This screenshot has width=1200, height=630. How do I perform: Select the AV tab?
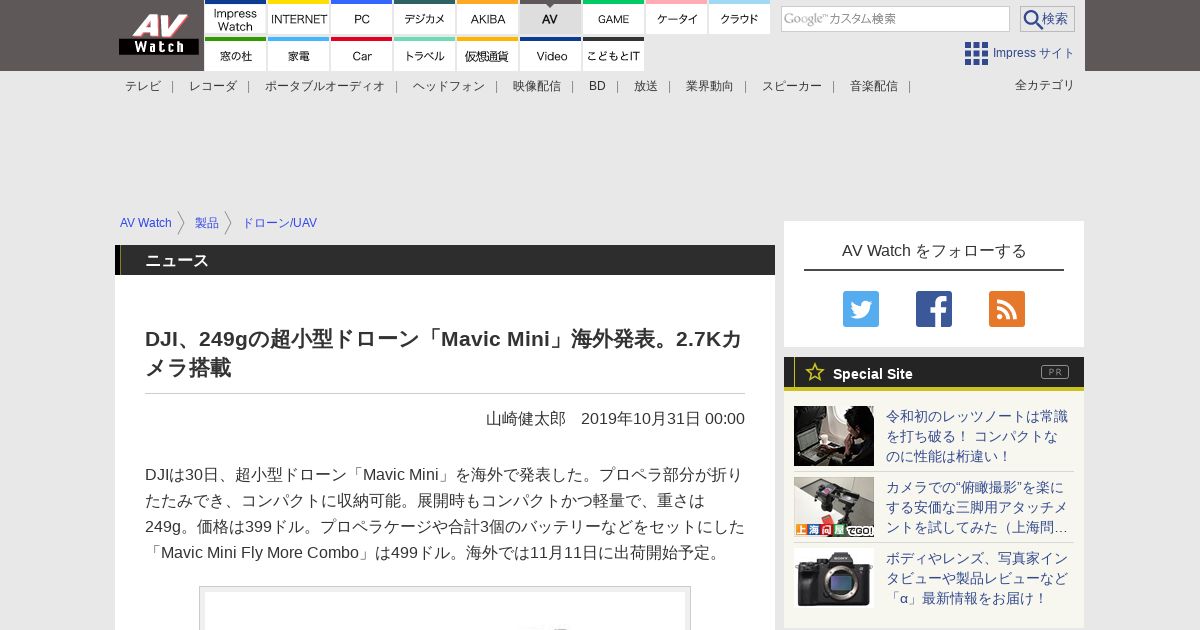[x=550, y=18]
